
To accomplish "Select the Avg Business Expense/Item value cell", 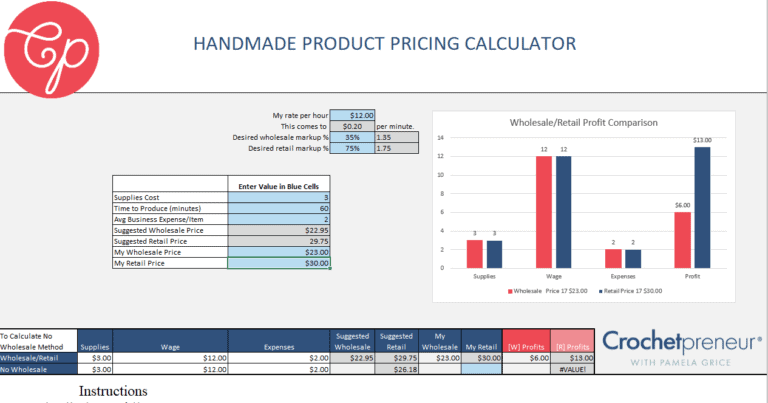I will coord(279,219).
